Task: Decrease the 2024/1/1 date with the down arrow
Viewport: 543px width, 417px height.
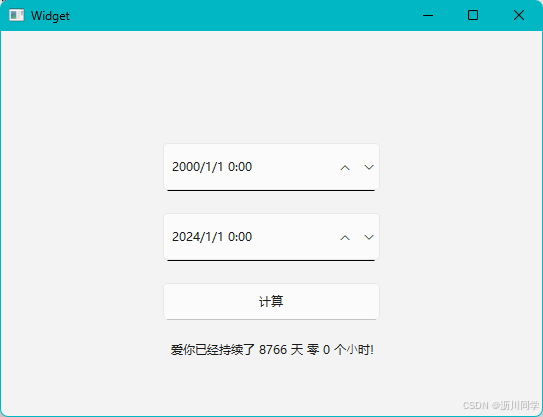Action: tap(369, 237)
